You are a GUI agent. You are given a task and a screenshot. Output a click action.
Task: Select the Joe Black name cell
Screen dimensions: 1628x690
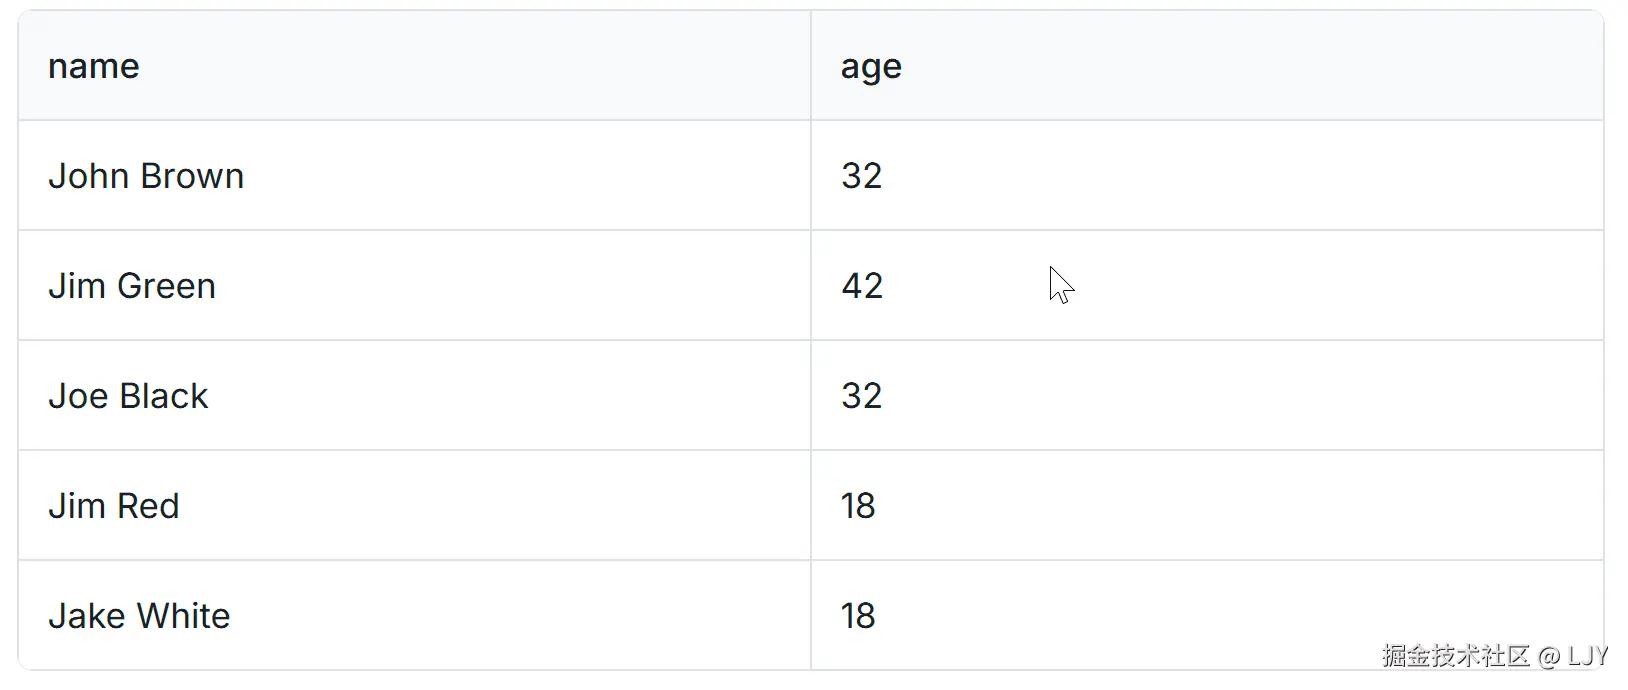pos(128,396)
